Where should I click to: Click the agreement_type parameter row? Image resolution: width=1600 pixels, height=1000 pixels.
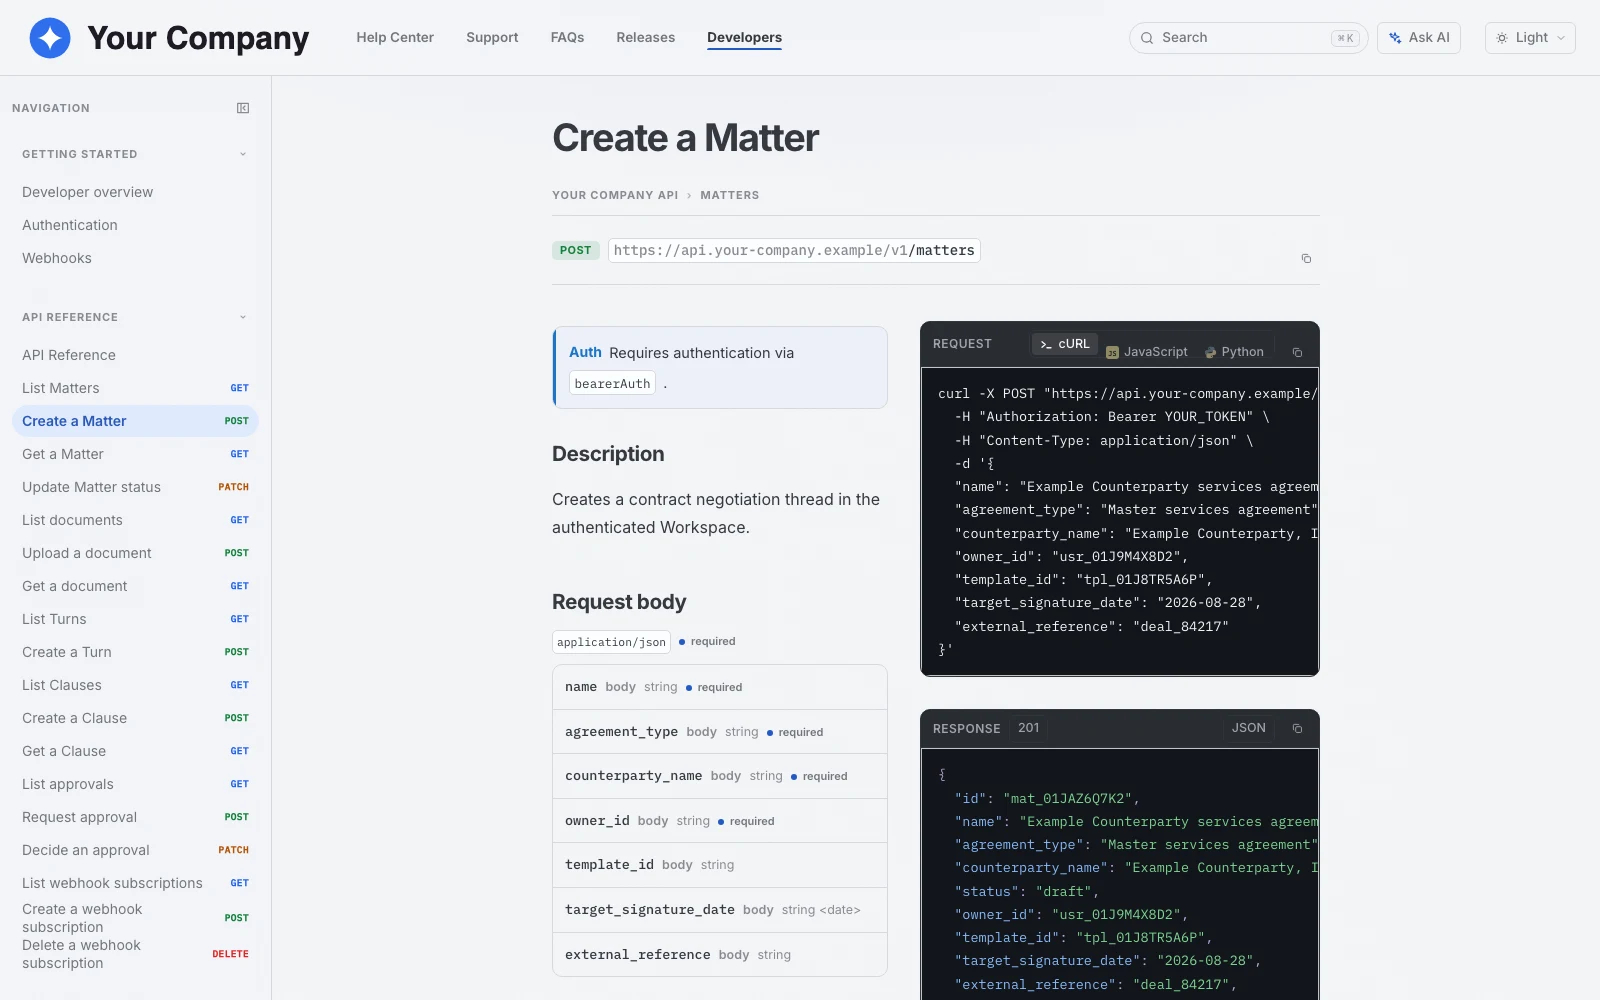click(719, 732)
